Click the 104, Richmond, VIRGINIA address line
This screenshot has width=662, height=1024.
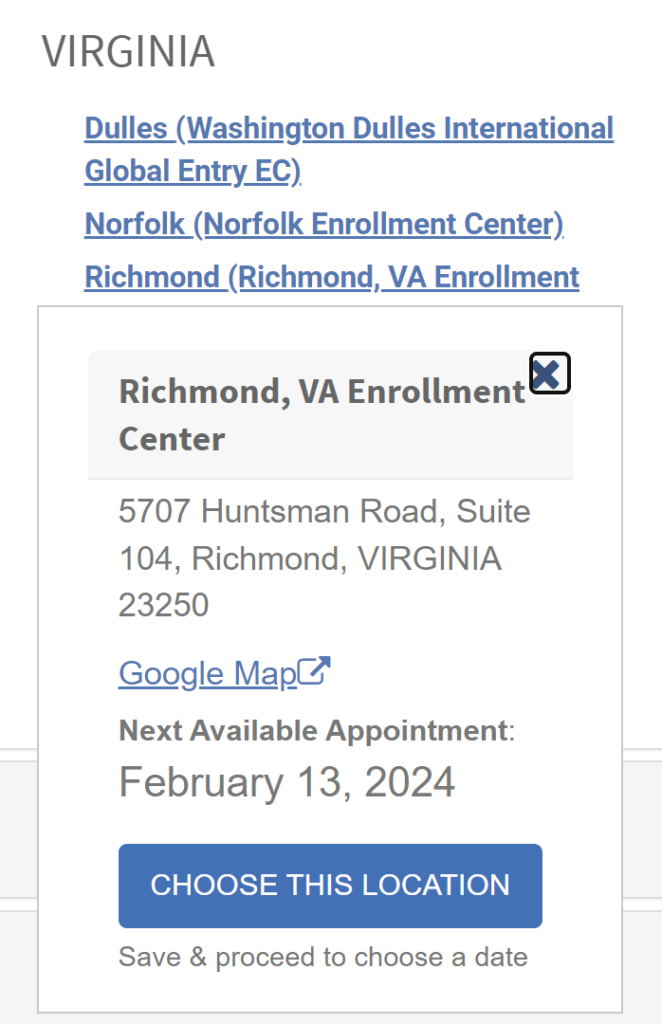[x=310, y=559]
